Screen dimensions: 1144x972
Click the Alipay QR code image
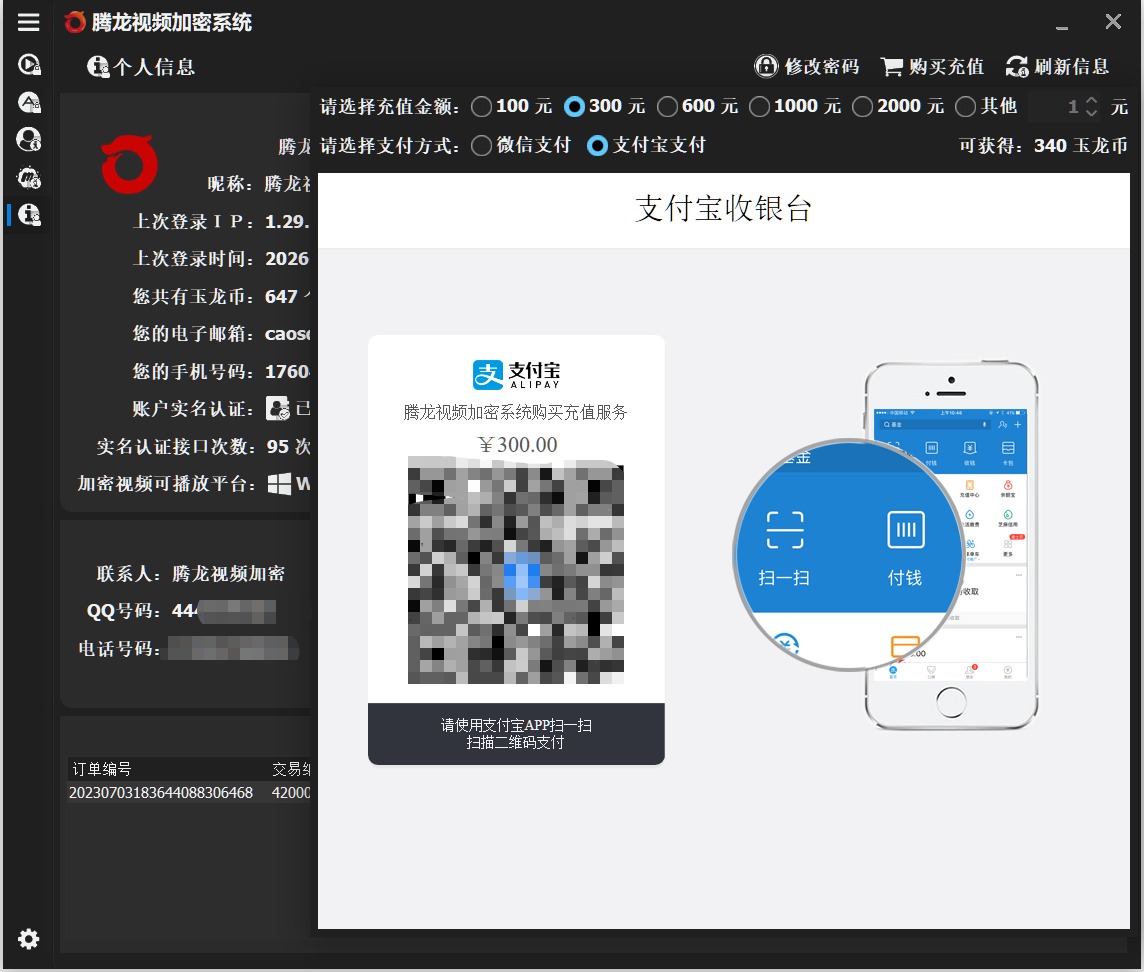coord(516,570)
